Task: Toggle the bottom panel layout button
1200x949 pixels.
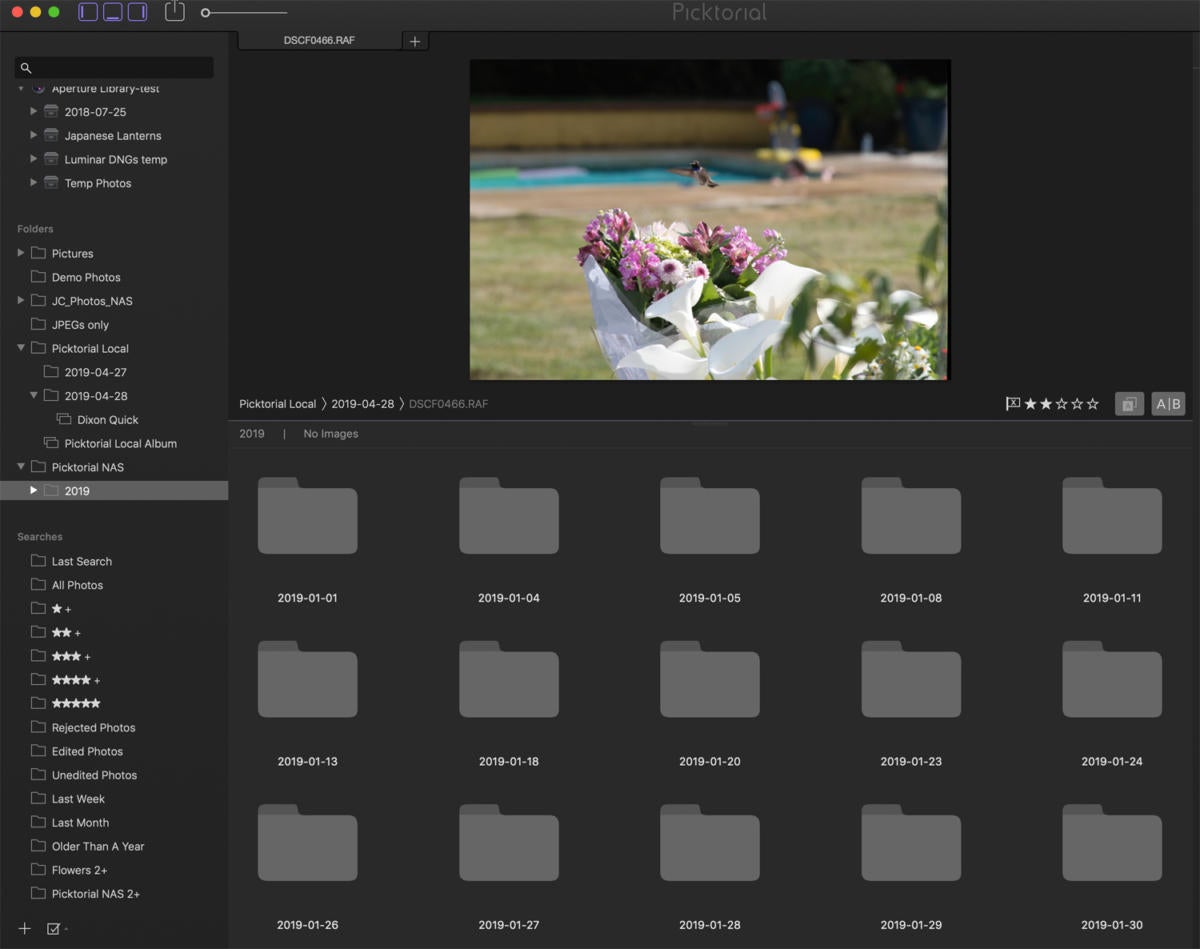Action: tap(113, 12)
